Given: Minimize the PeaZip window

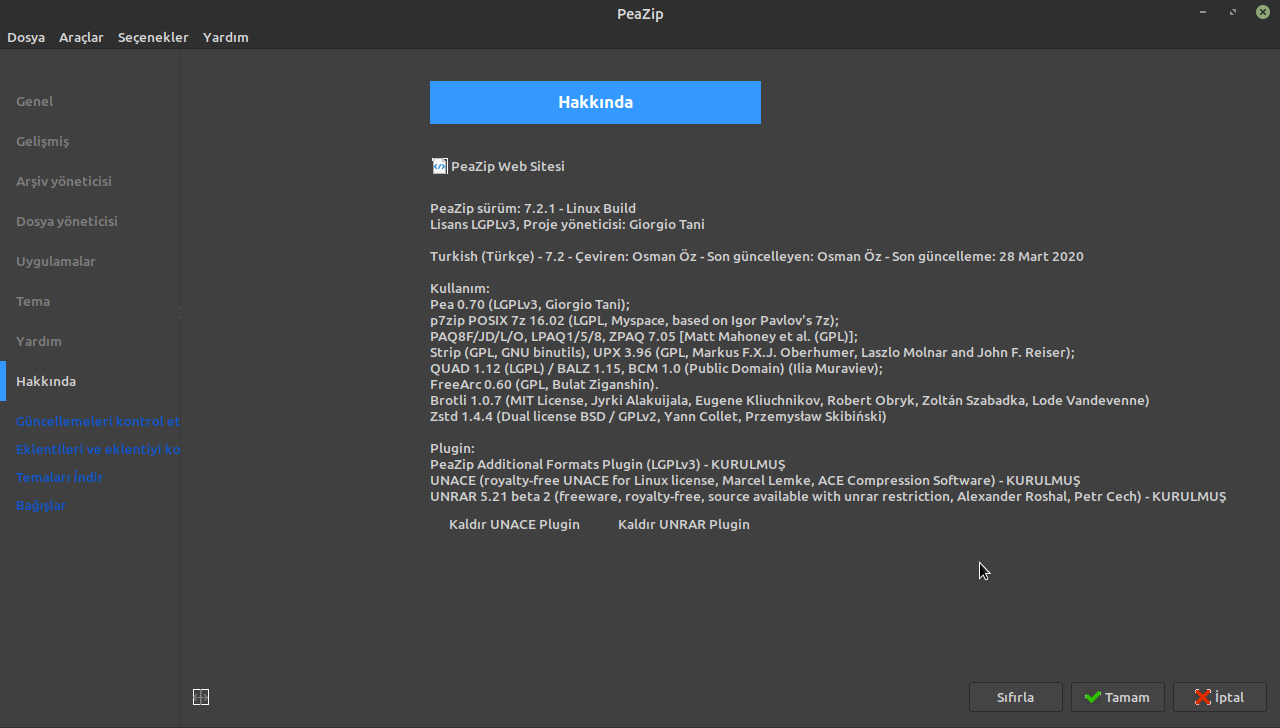Looking at the screenshot, I should coord(1203,13).
